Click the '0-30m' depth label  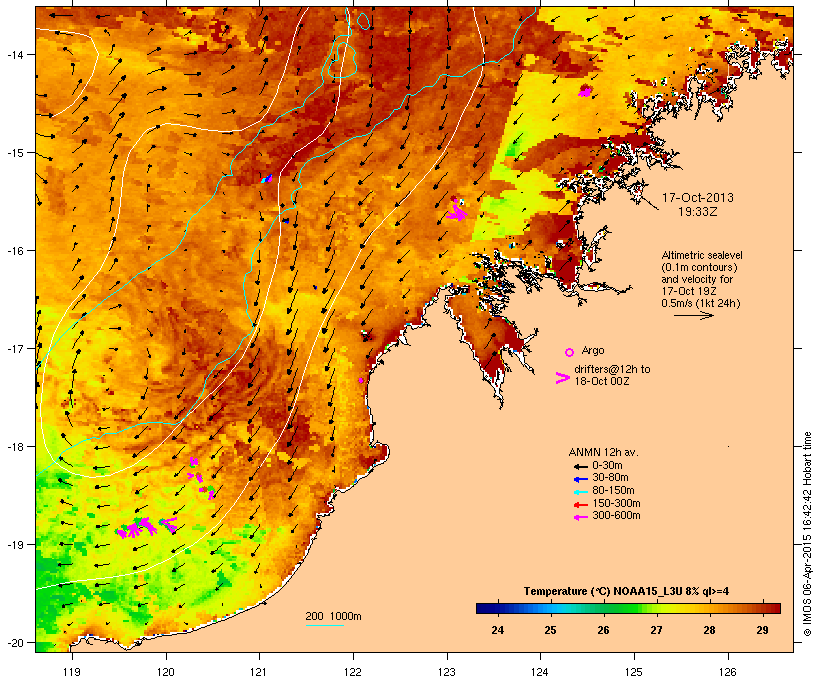tap(607, 466)
